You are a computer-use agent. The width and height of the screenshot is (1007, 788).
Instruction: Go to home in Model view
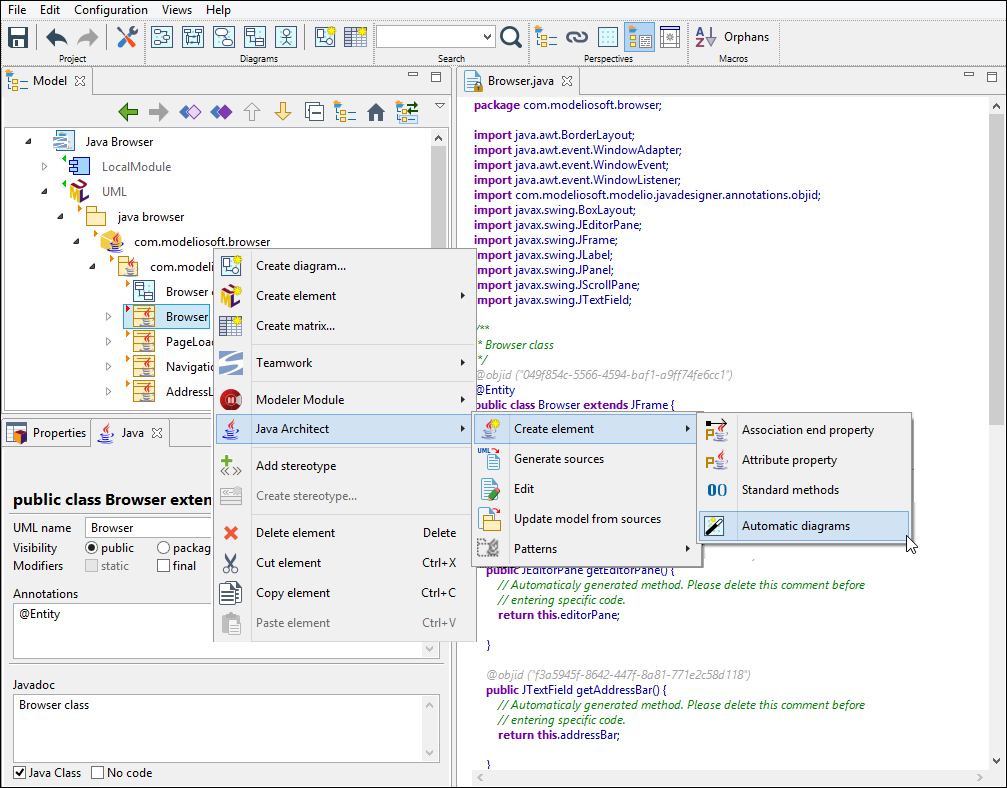[x=376, y=112]
